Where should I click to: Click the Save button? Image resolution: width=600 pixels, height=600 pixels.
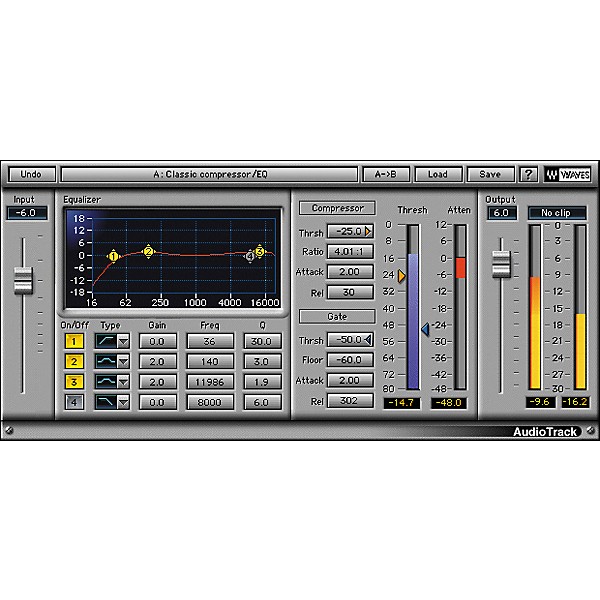tap(490, 174)
